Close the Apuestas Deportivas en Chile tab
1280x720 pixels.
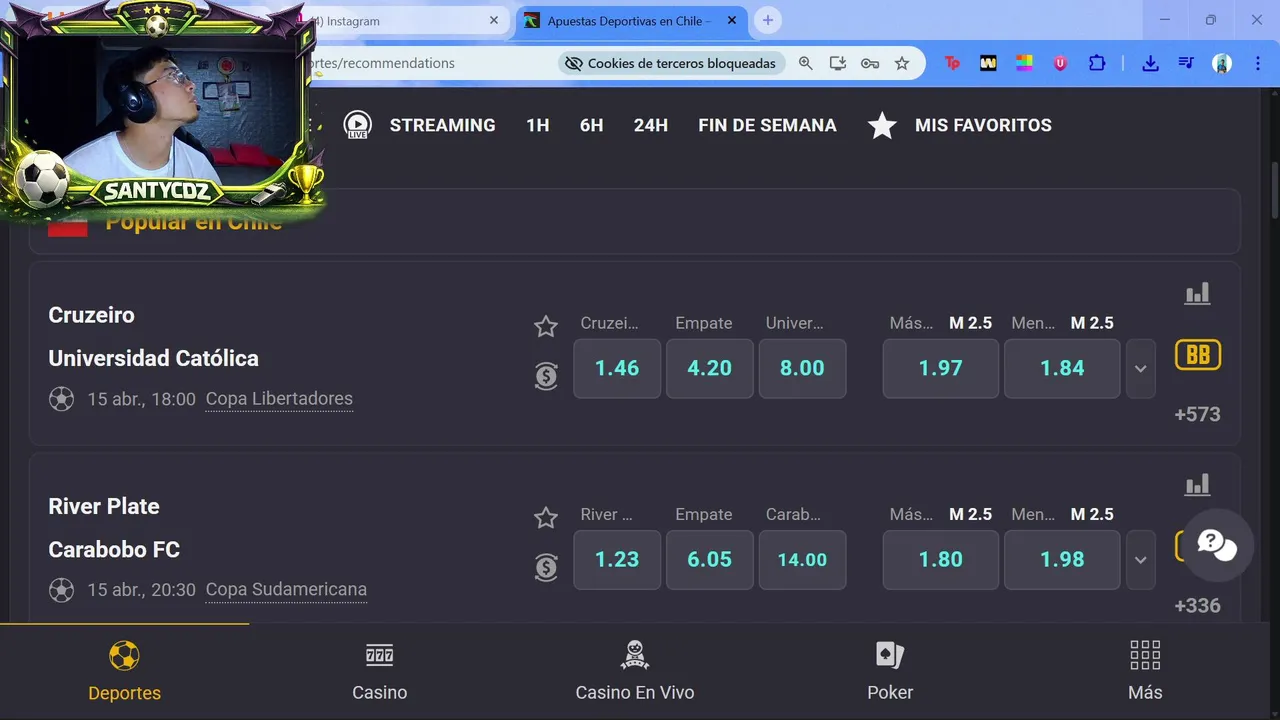tap(732, 20)
